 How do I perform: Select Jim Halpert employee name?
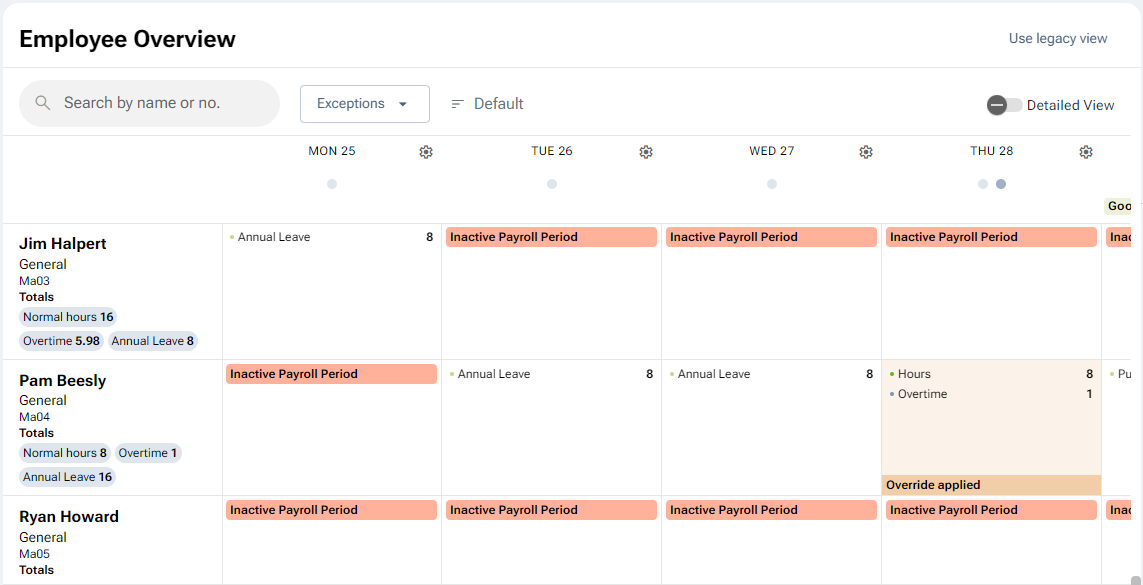(63, 244)
